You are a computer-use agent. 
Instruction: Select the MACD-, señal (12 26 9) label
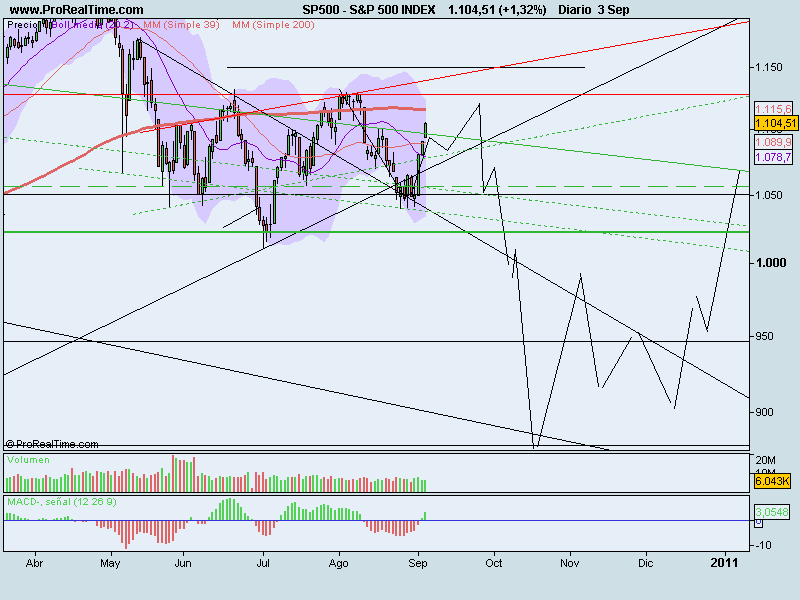pos(62,502)
